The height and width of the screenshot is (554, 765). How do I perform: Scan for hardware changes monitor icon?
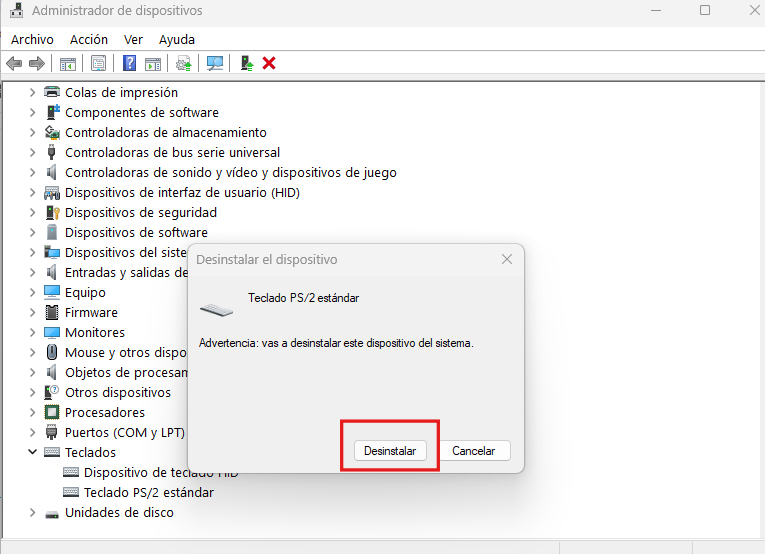pyautogui.click(x=215, y=63)
